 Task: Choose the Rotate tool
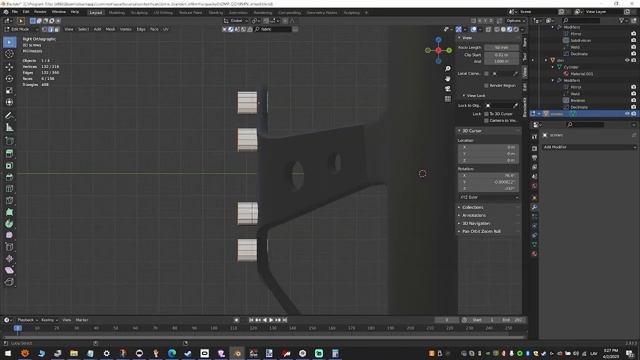pos(9,78)
